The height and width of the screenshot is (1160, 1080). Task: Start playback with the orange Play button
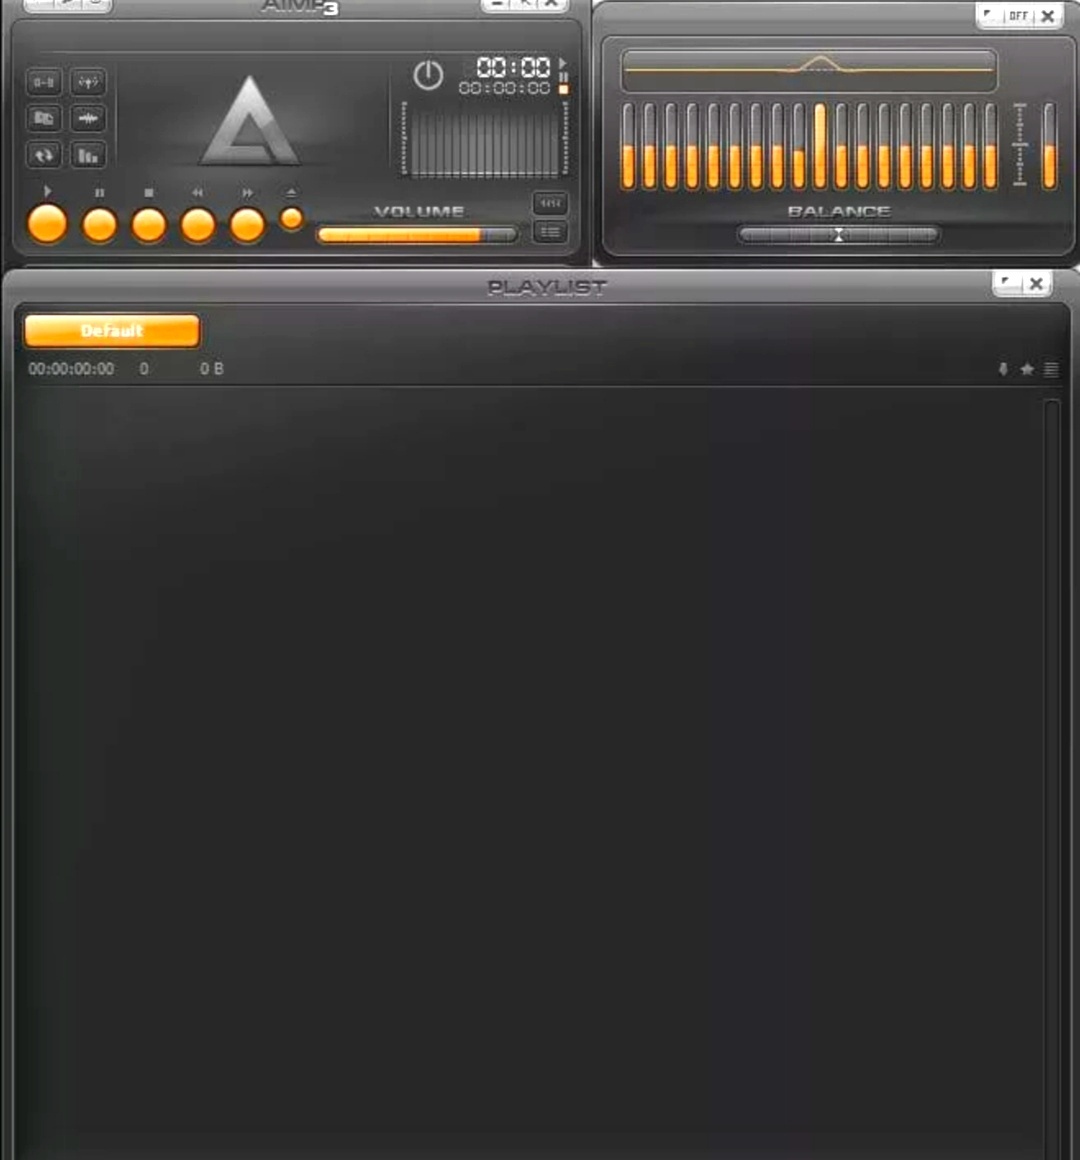point(47,224)
